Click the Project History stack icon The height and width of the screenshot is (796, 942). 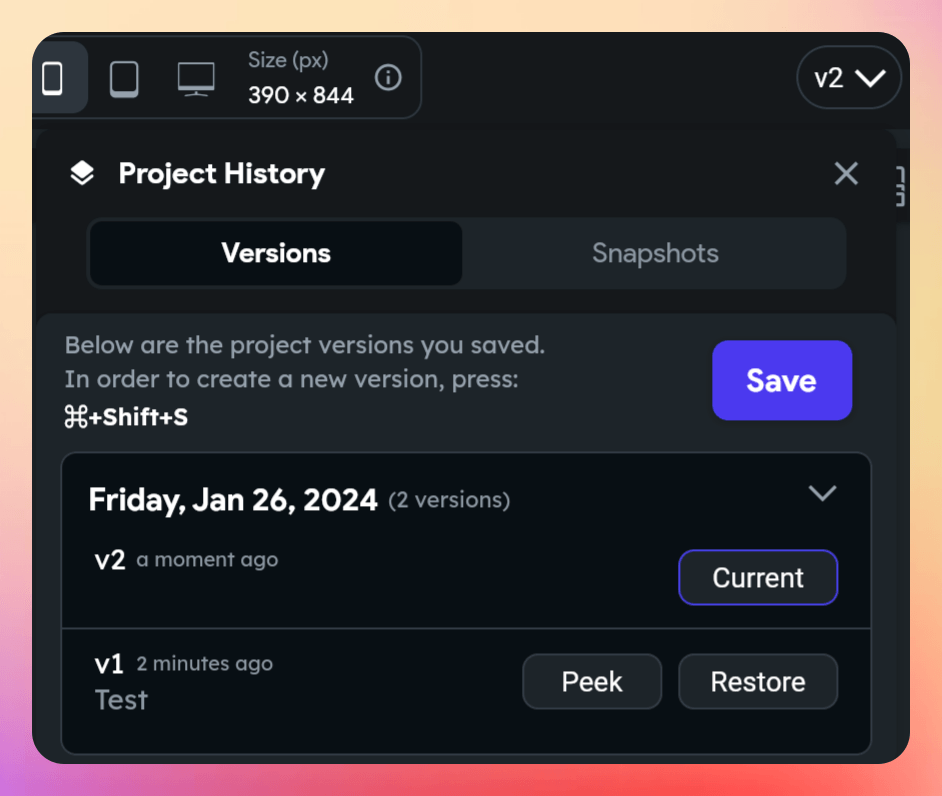pos(80,173)
